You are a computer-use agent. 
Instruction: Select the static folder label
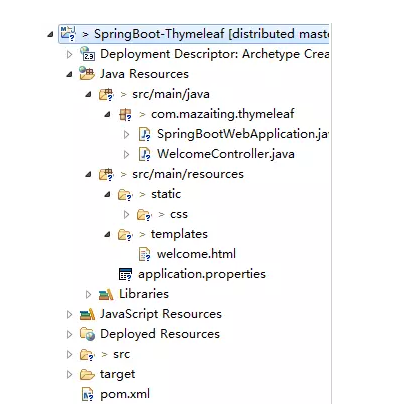pos(166,194)
